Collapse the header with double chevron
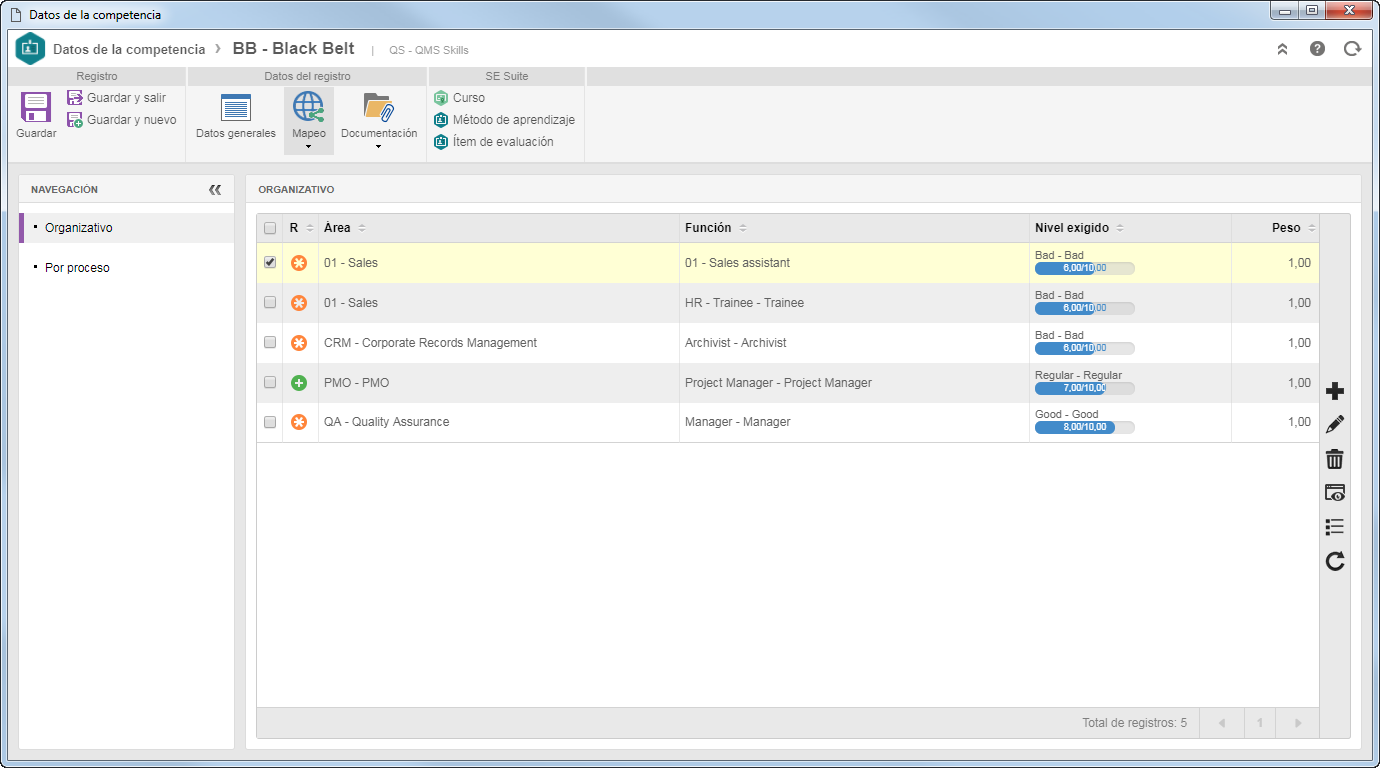This screenshot has width=1380, height=768. [x=1282, y=49]
